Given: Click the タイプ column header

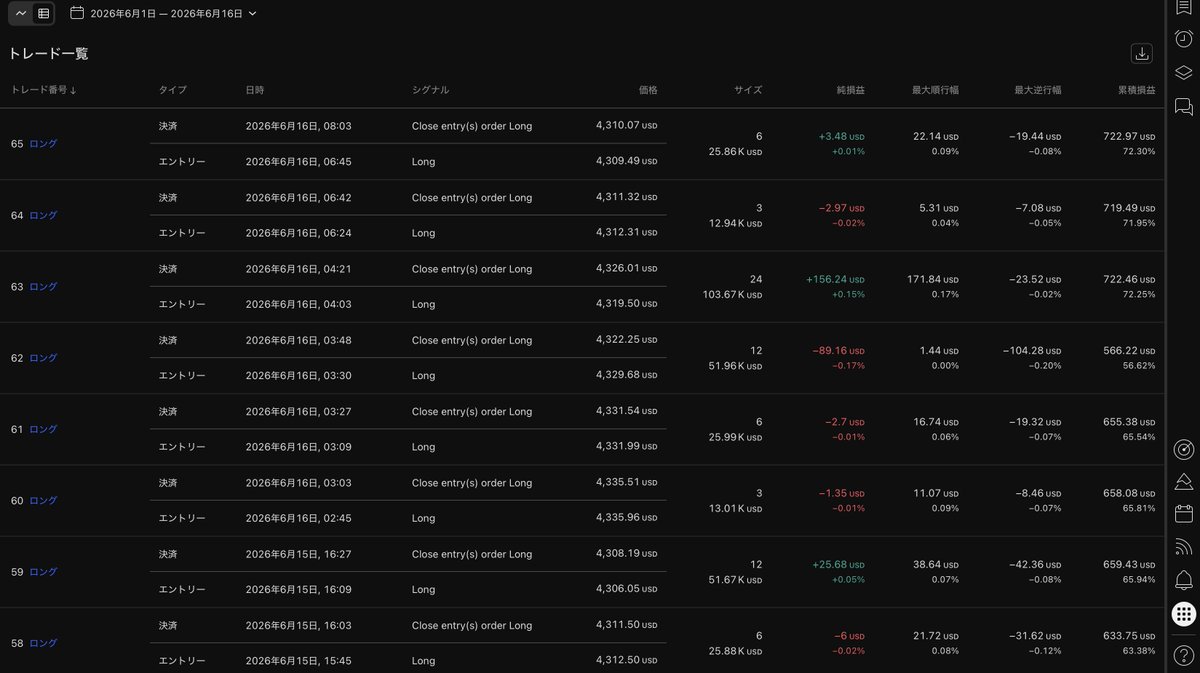Looking at the screenshot, I should pos(173,90).
